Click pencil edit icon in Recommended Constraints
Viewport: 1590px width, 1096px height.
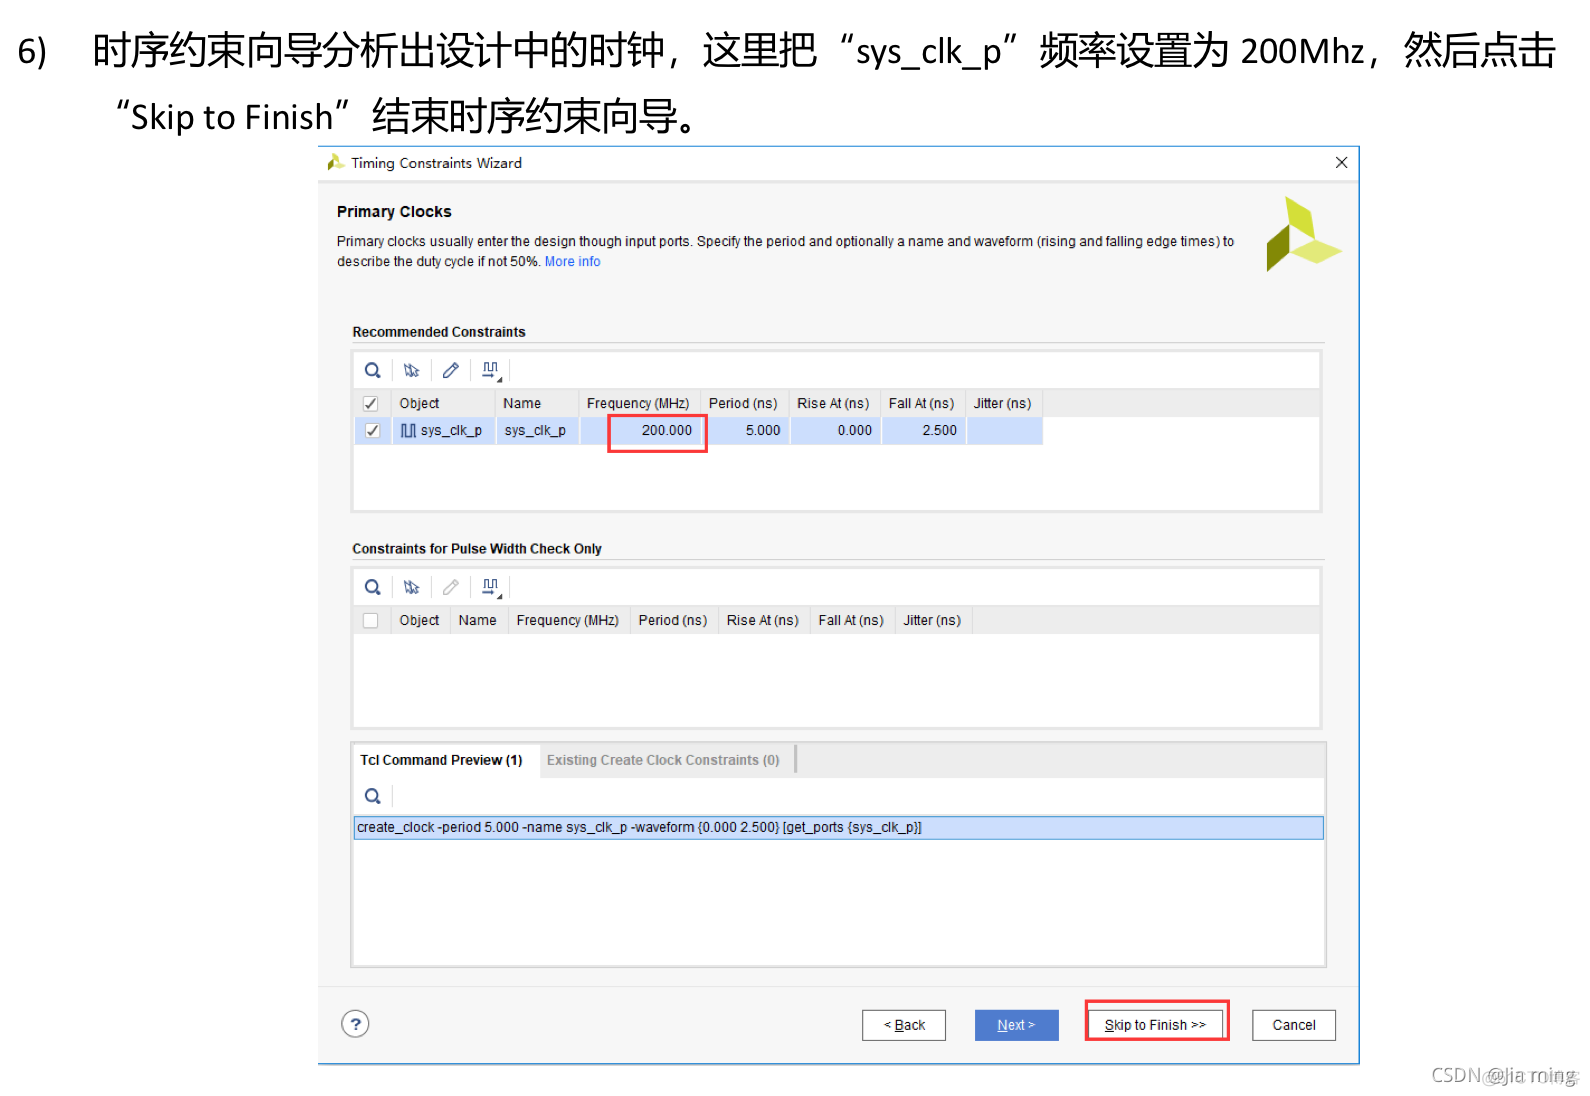(x=451, y=370)
